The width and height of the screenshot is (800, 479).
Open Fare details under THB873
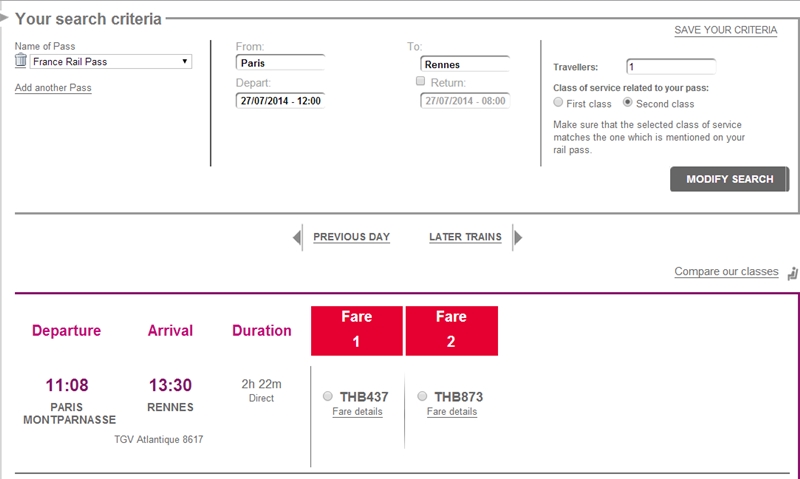[452, 412]
